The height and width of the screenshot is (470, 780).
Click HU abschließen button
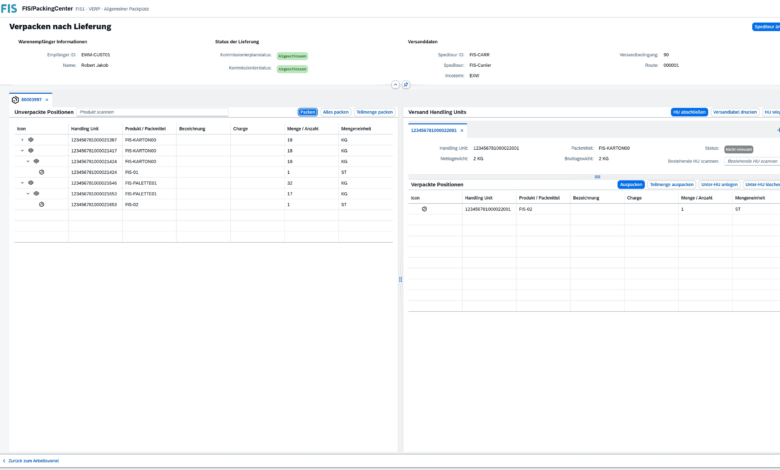pos(689,112)
